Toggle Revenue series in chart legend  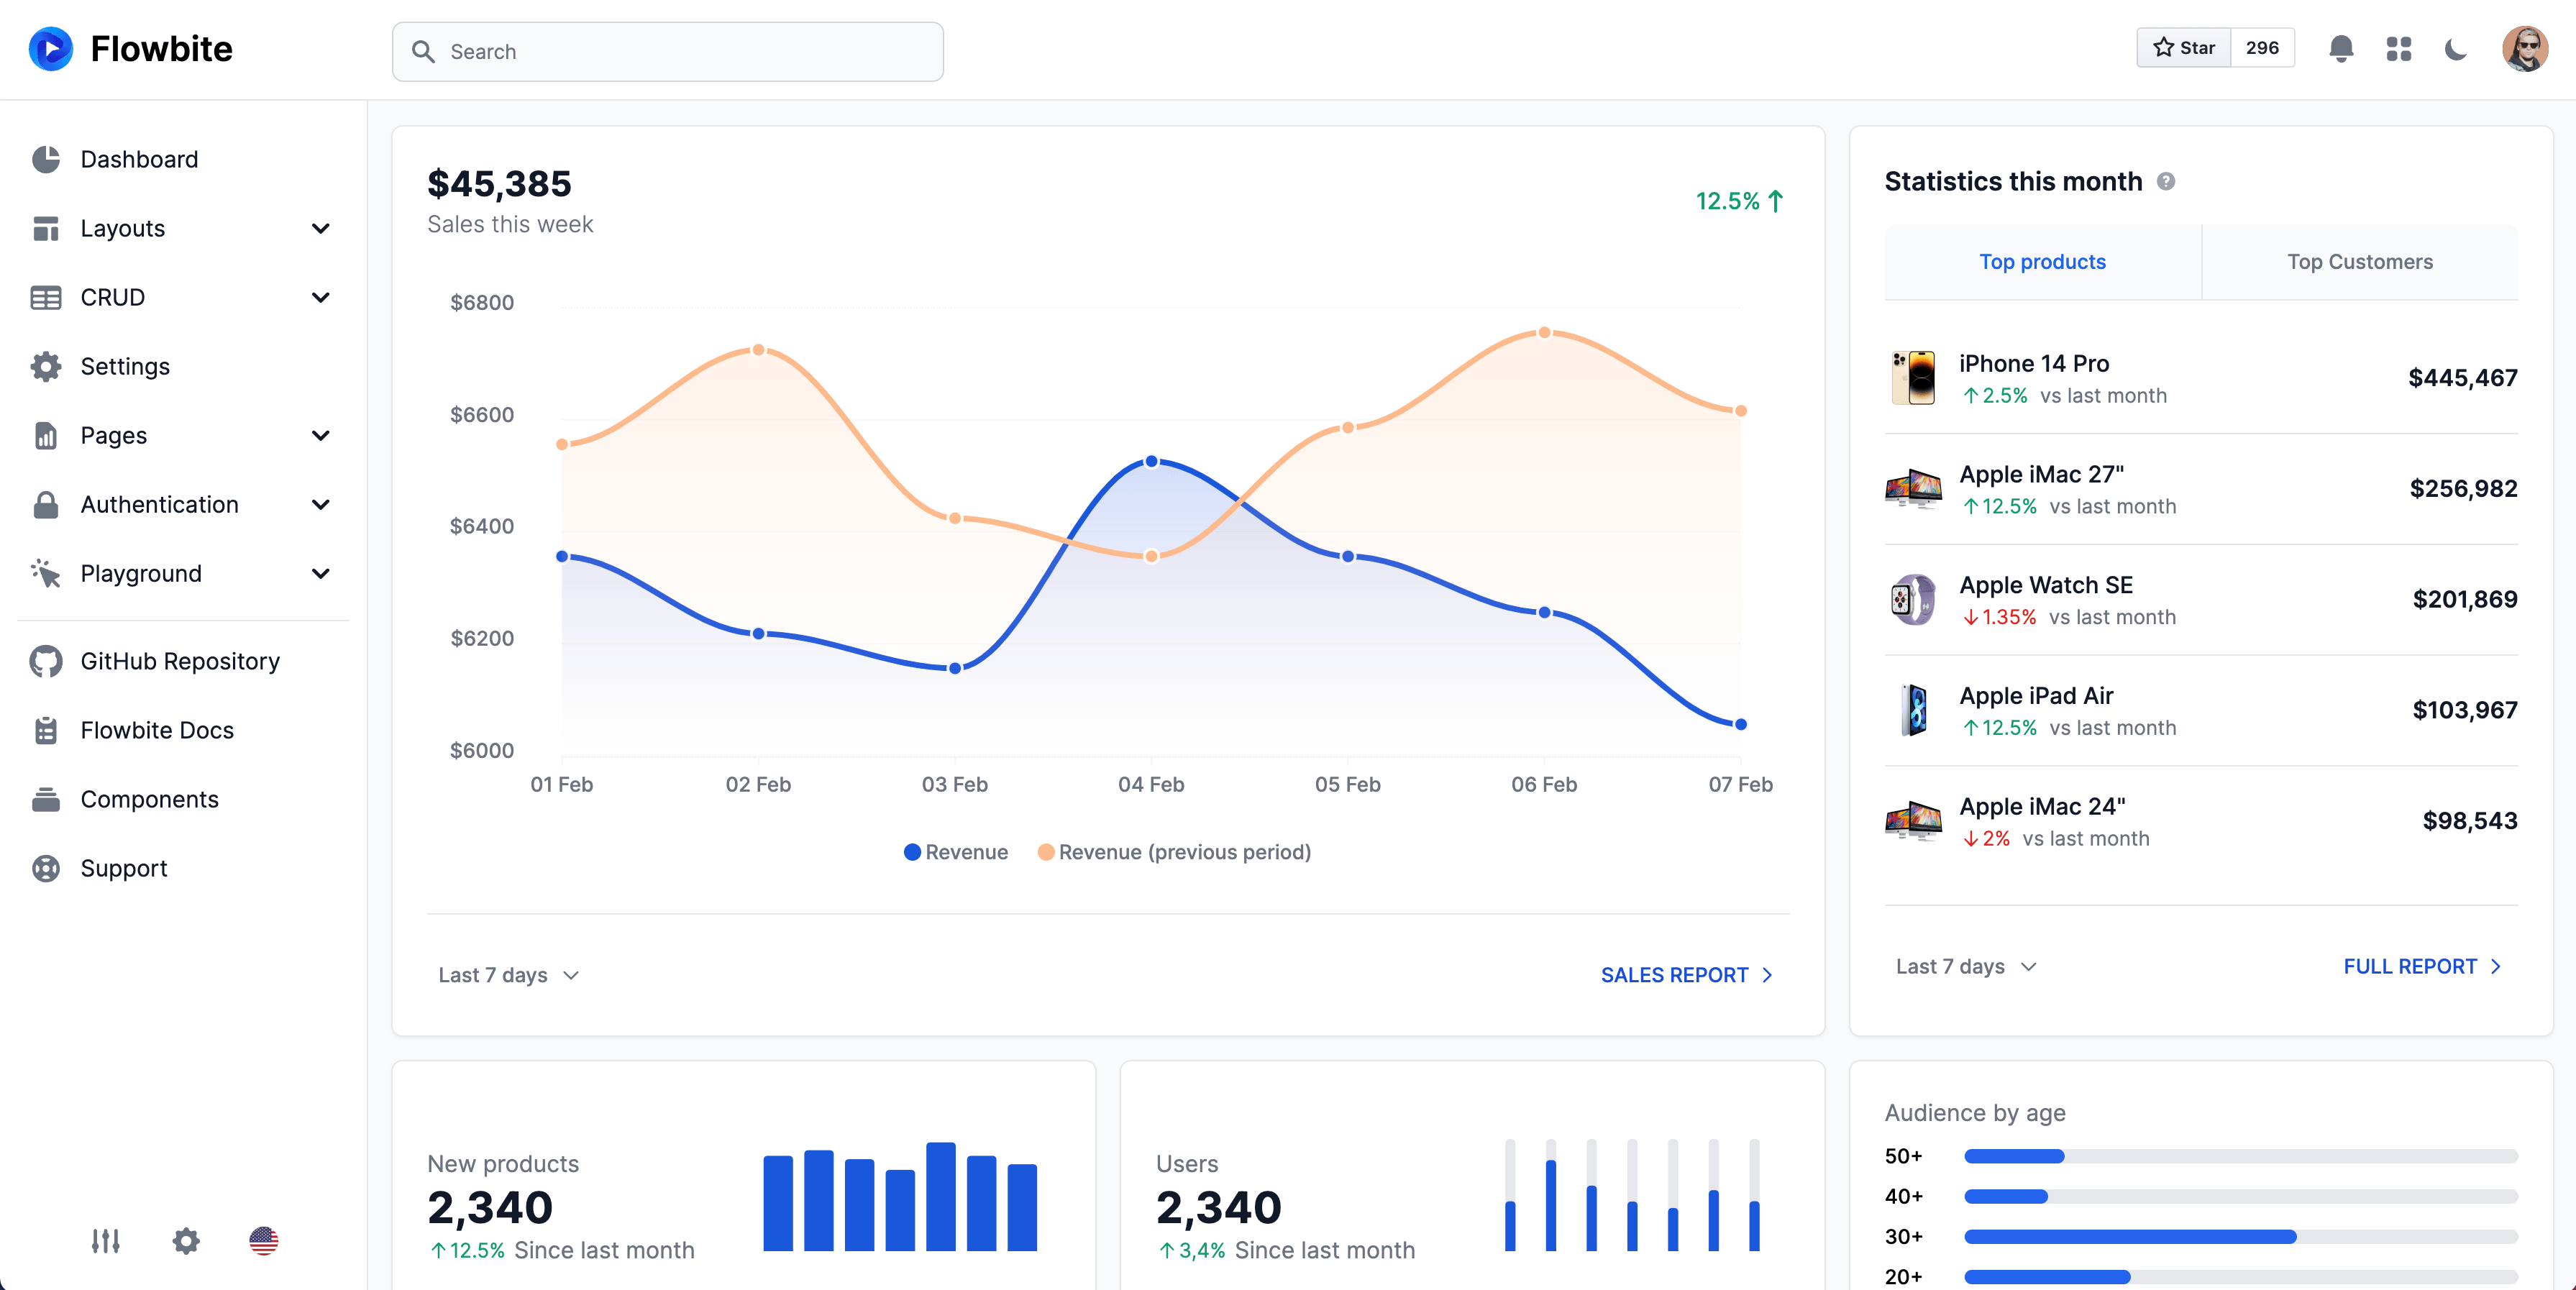[956, 852]
